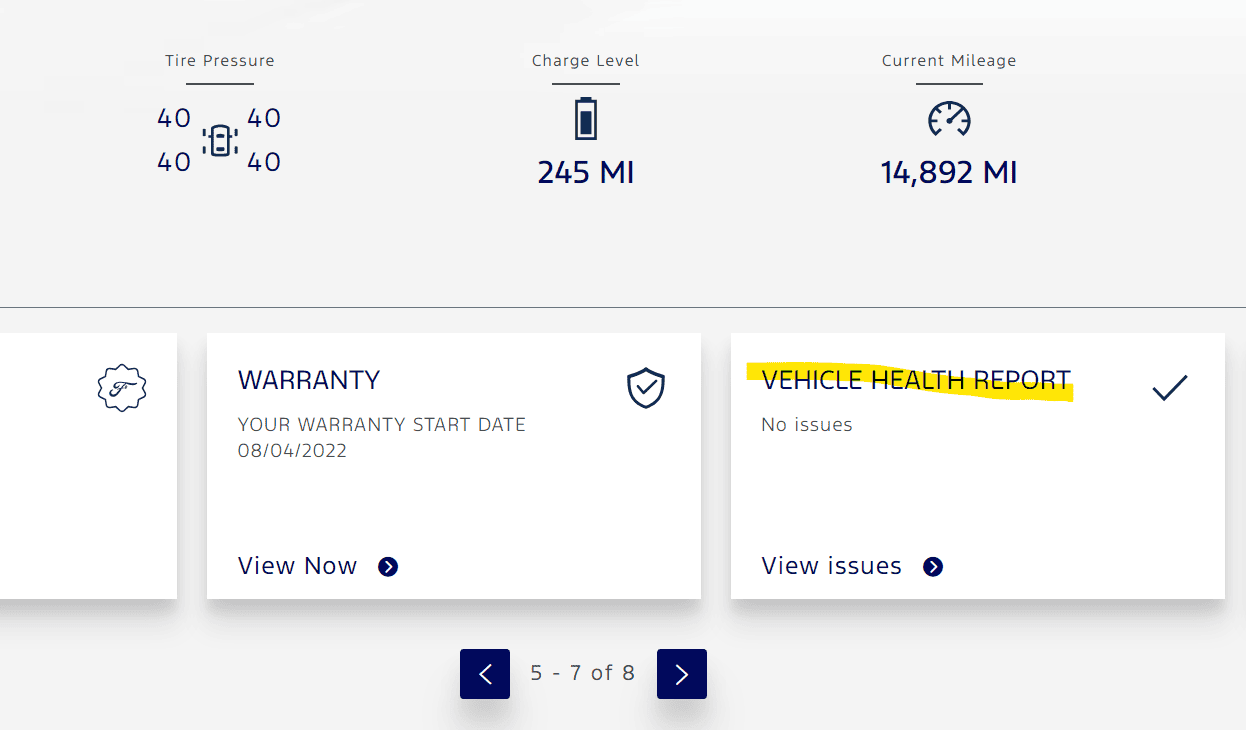This screenshot has width=1246, height=730.
Task: Advance to next cards with right chevron
Action: 682,674
